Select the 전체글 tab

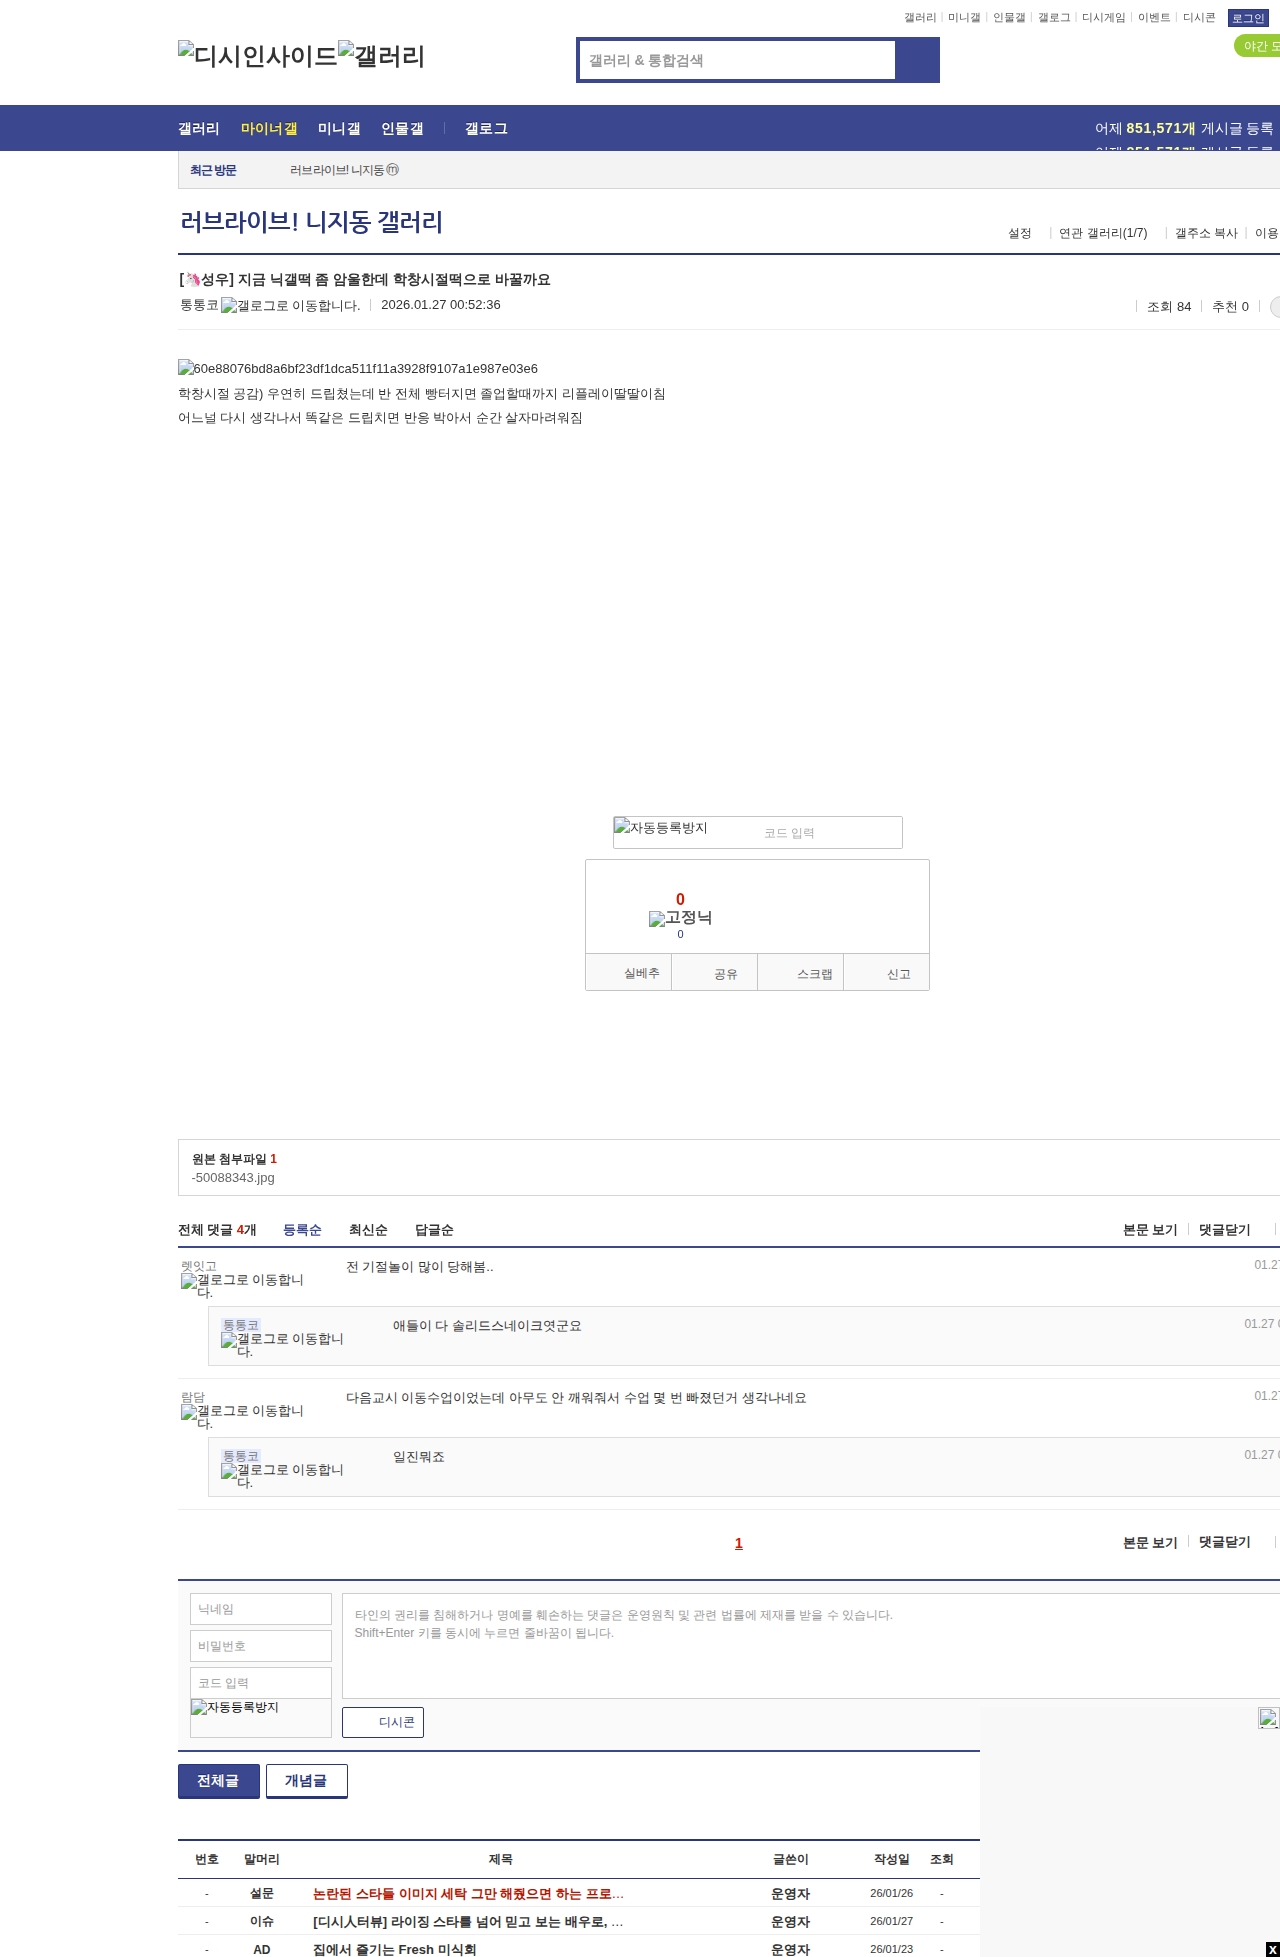click(219, 1781)
